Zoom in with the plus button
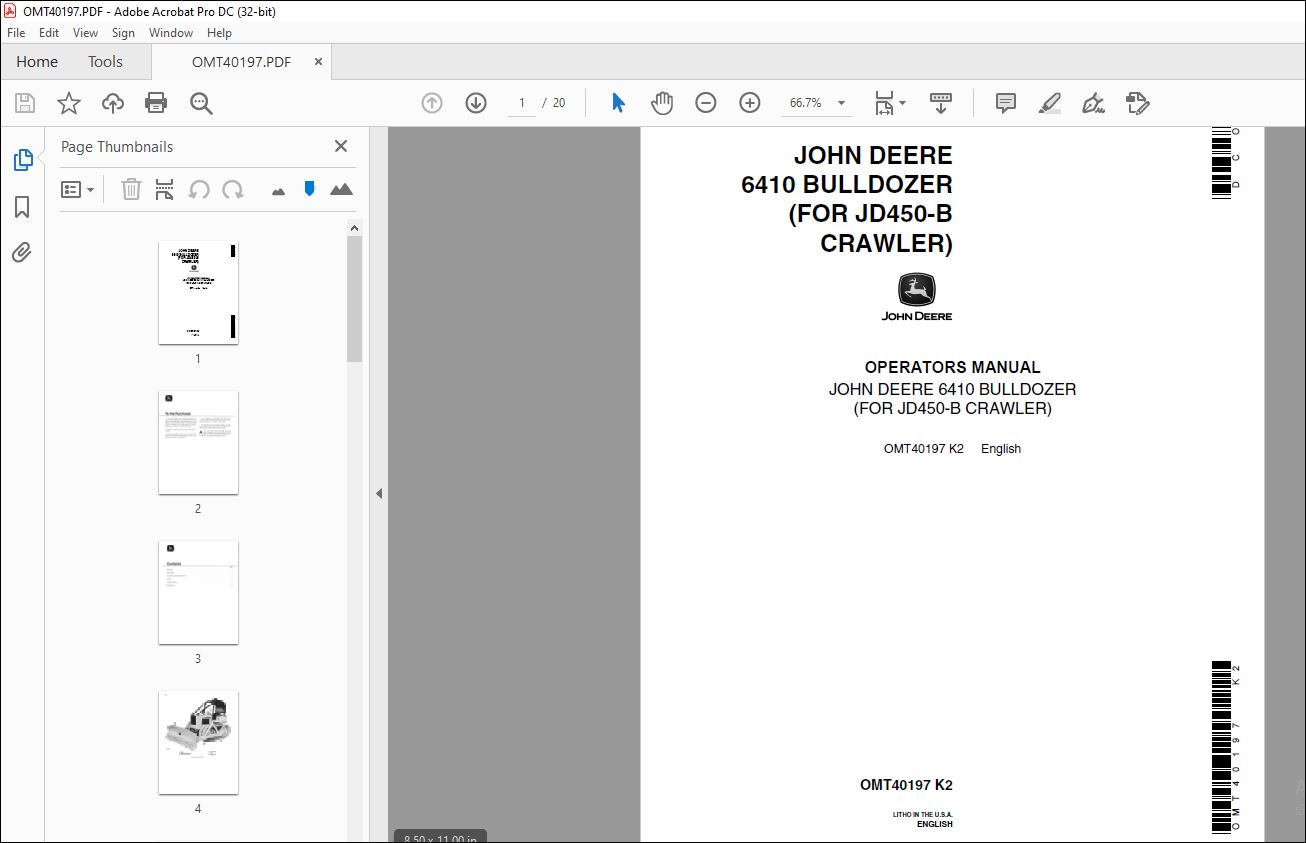 (750, 103)
